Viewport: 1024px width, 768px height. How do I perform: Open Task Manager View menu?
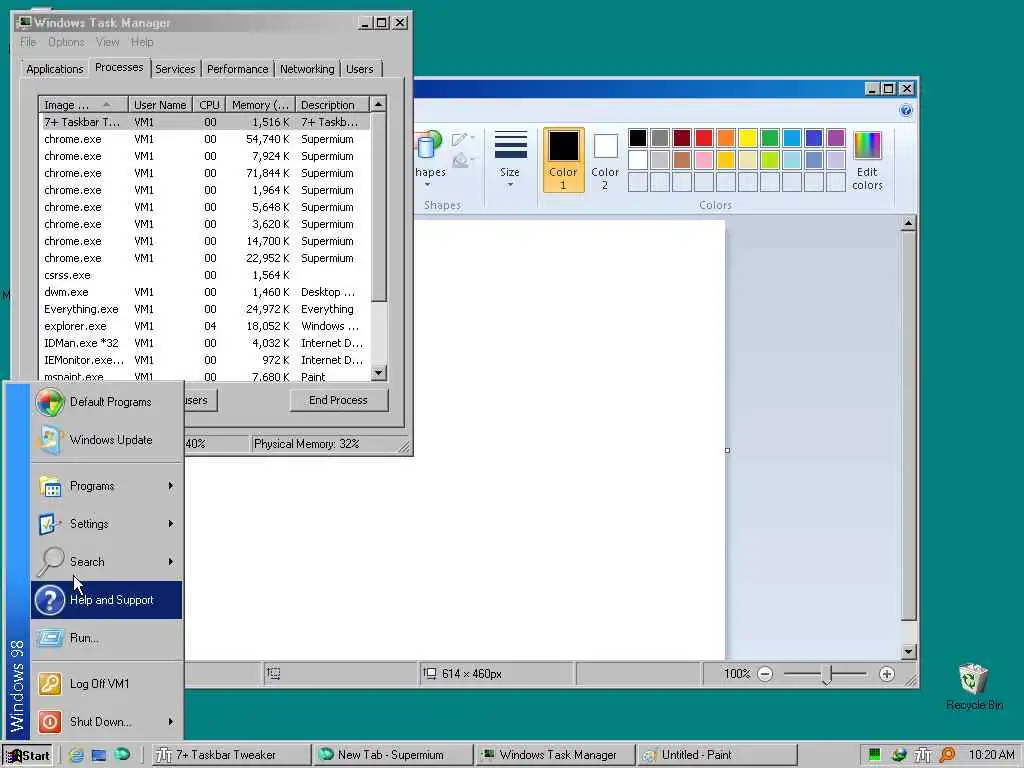tap(108, 42)
